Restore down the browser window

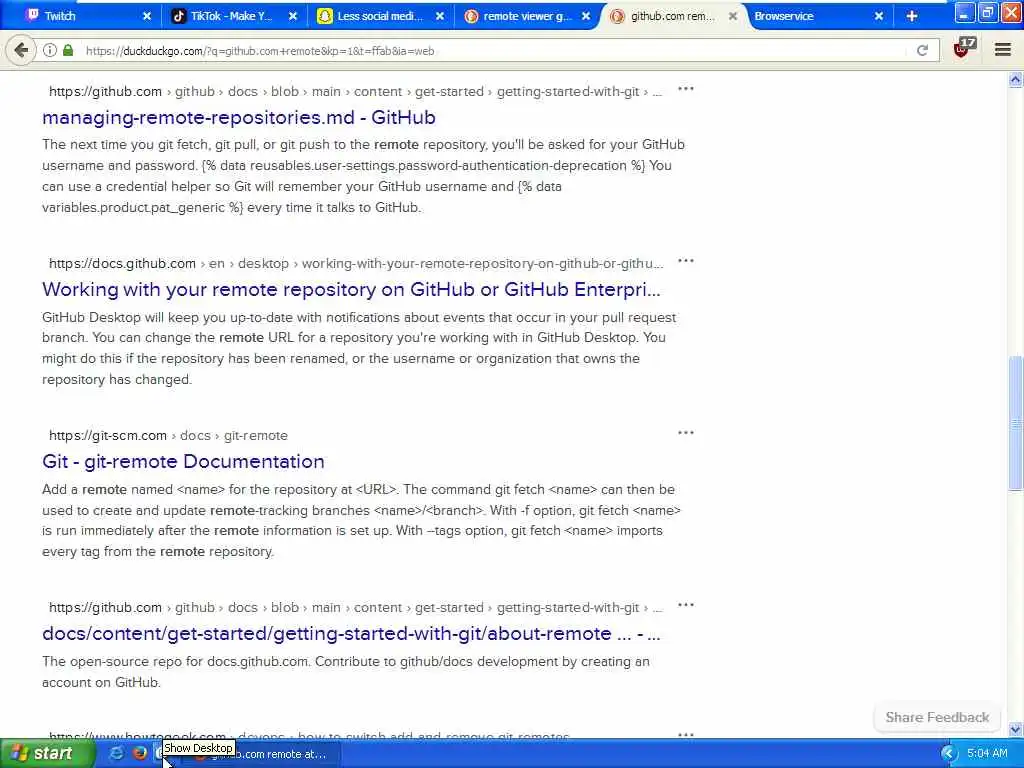click(987, 13)
